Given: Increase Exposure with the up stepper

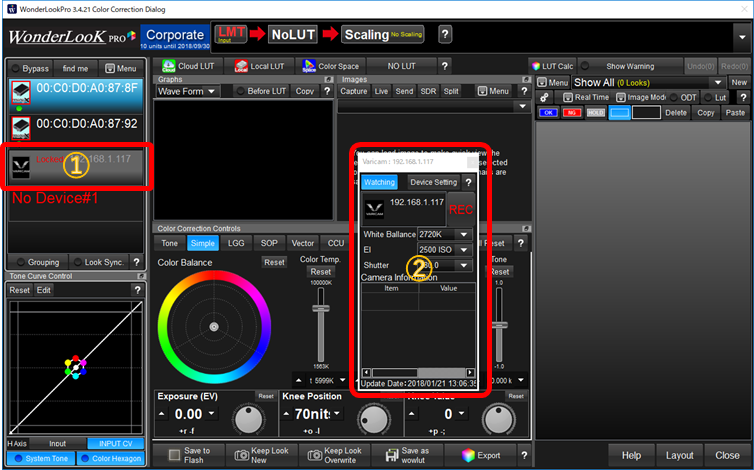Looking at the screenshot, I should coord(162,413).
